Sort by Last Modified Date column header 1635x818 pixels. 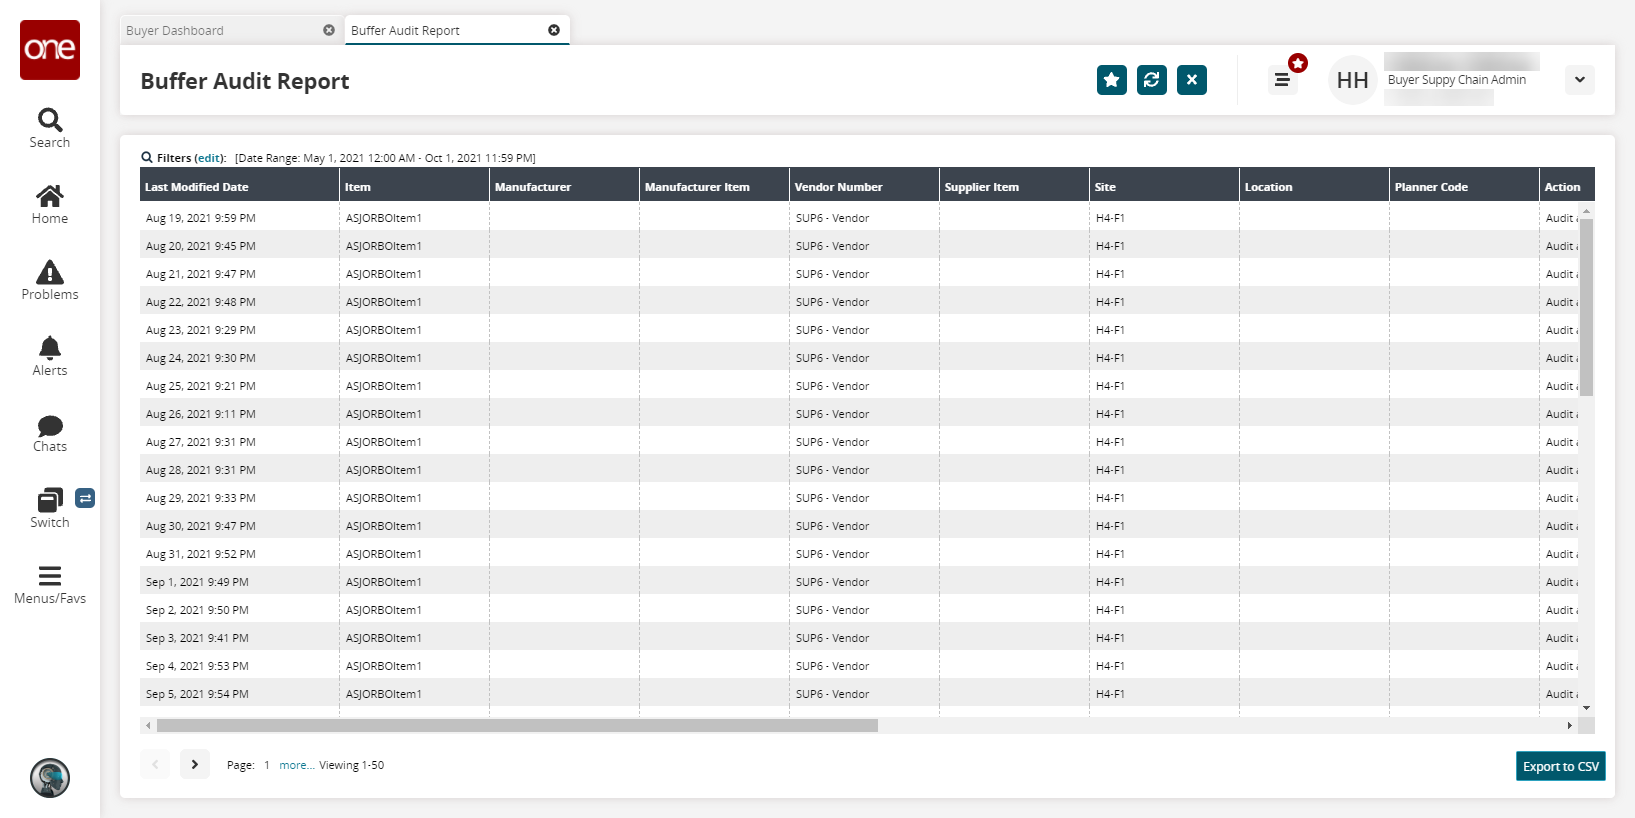click(x=197, y=187)
